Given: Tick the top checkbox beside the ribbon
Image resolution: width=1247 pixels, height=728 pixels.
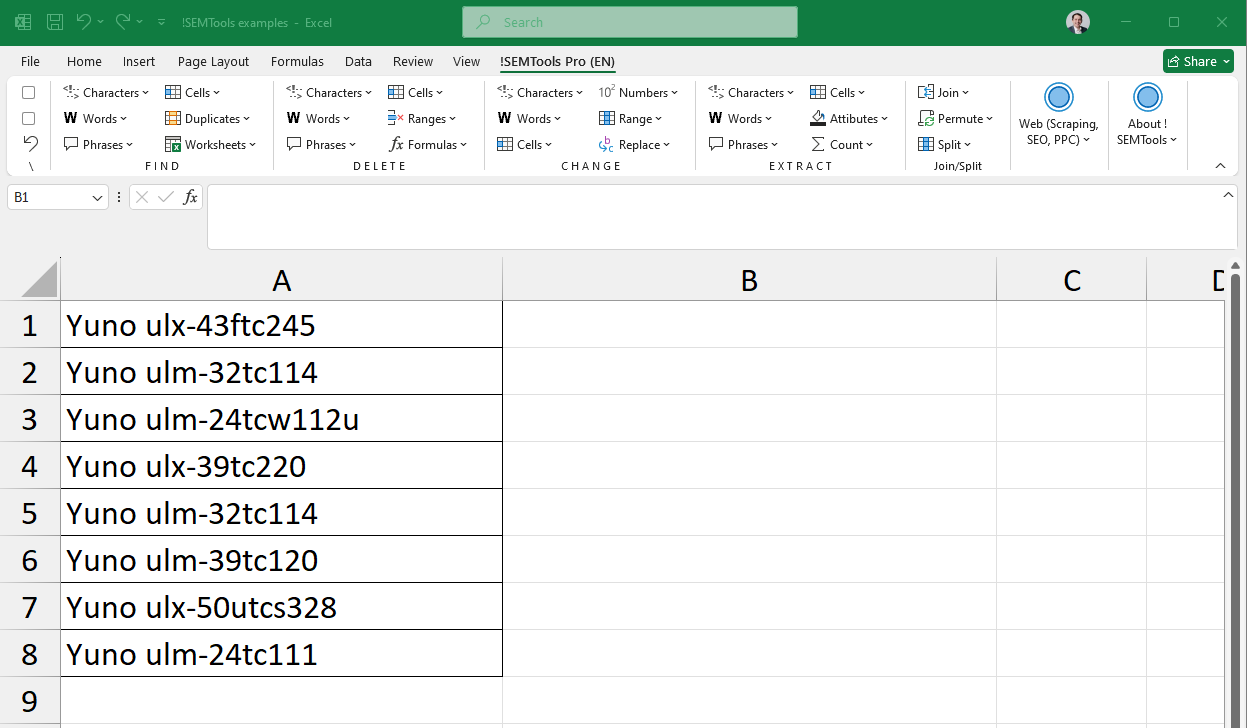Looking at the screenshot, I should (28, 92).
